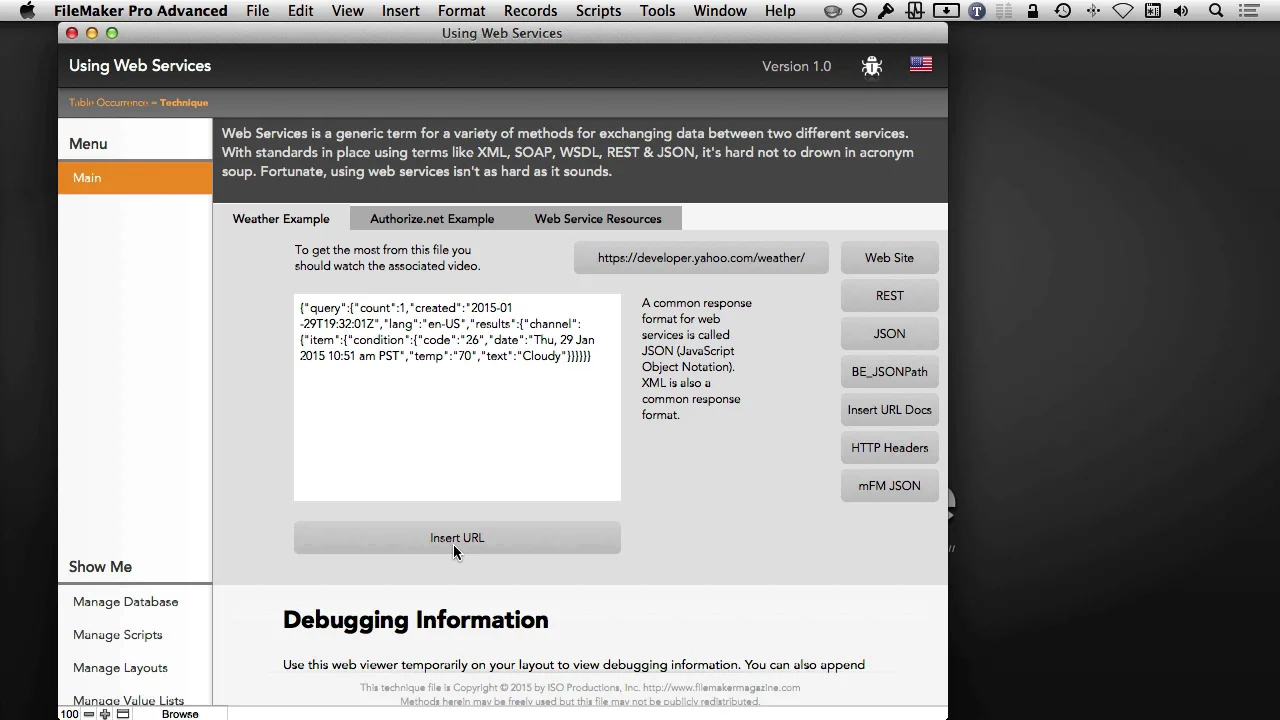This screenshot has width=1280, height=720.
Task: Open Notification Center list icon
Action: (1248, 11)
